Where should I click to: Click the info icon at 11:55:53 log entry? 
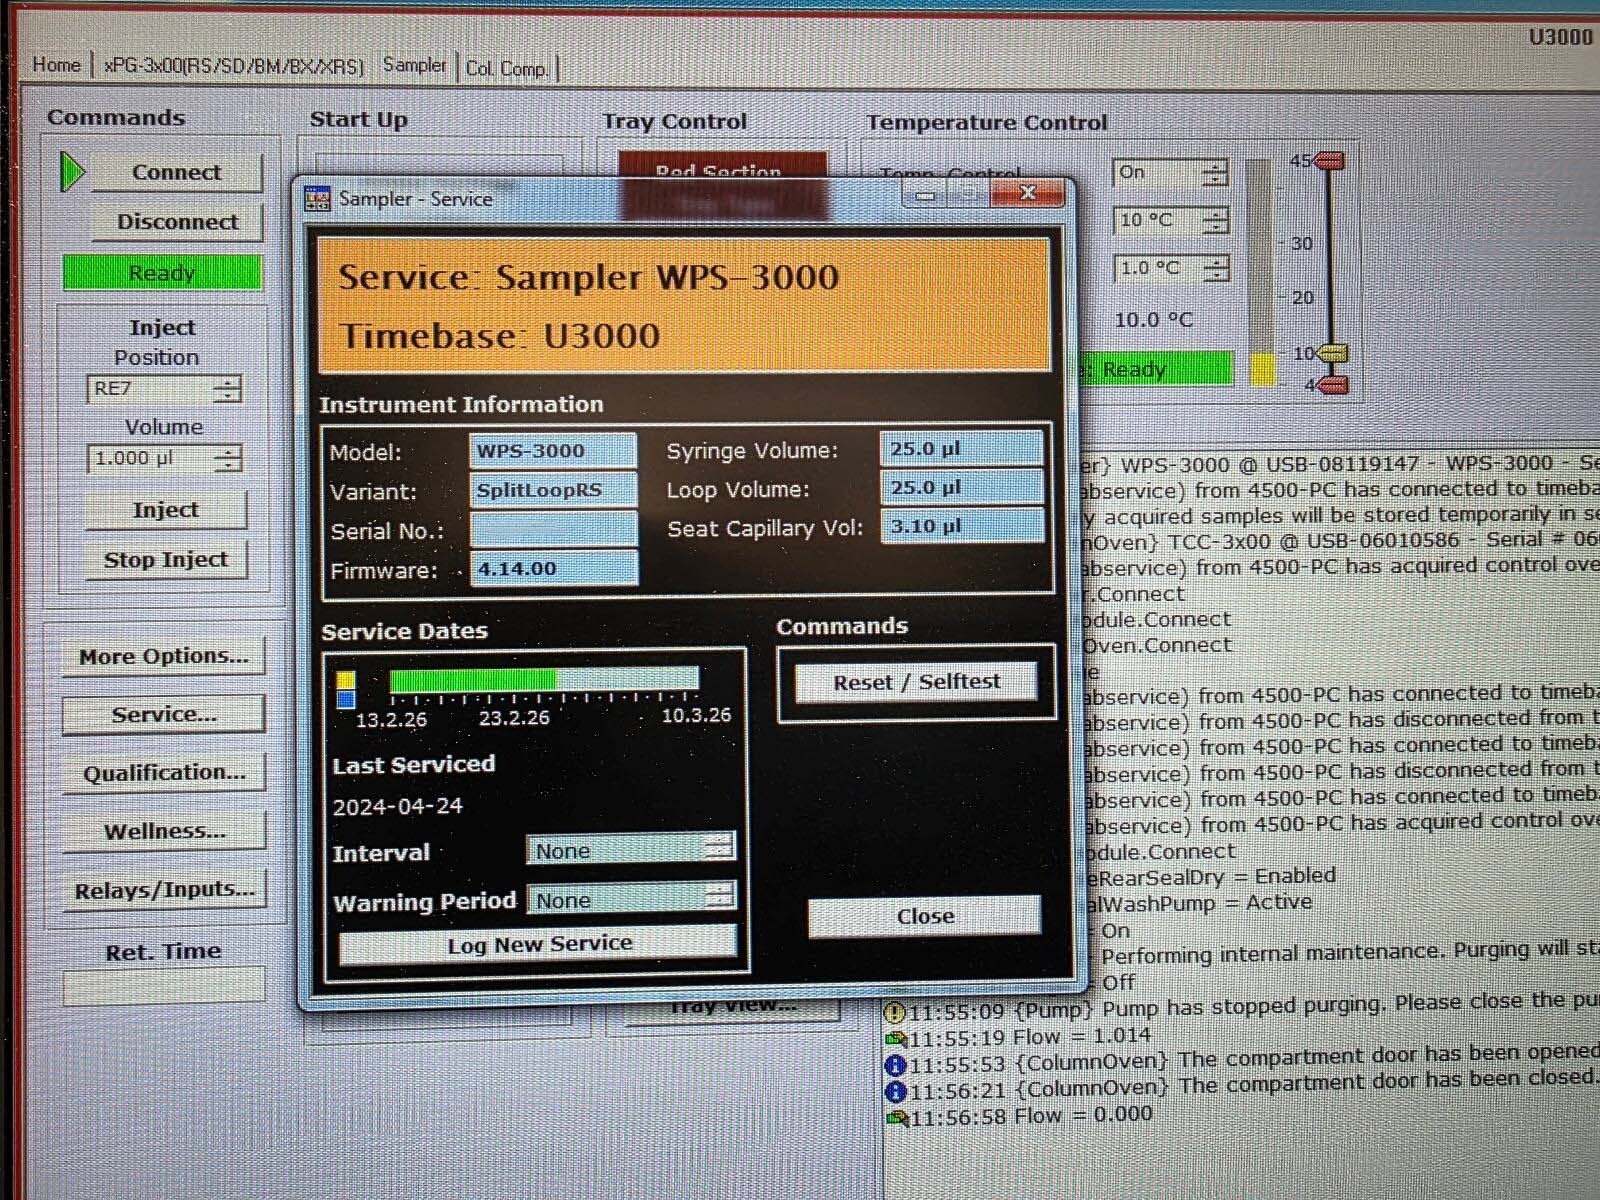[896, 1065]
